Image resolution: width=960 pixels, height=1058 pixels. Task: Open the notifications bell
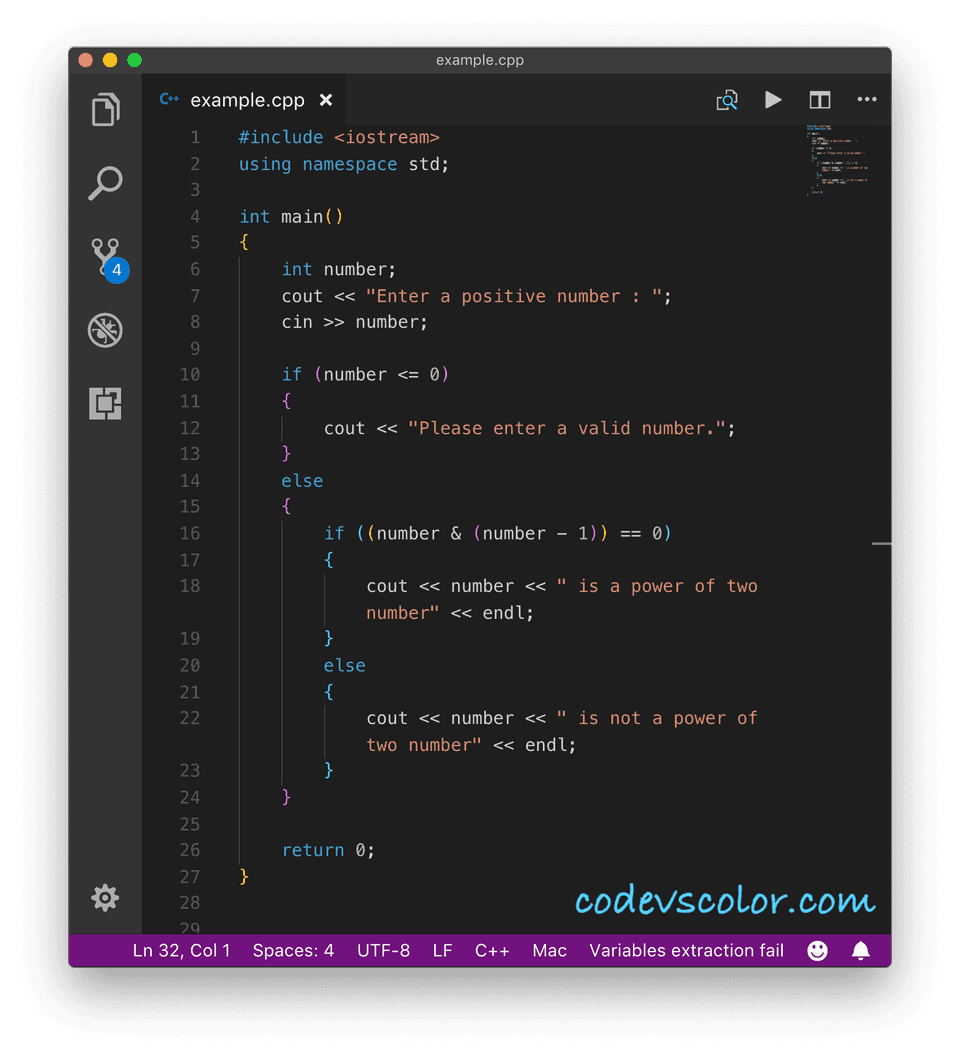tap(860, 950)
